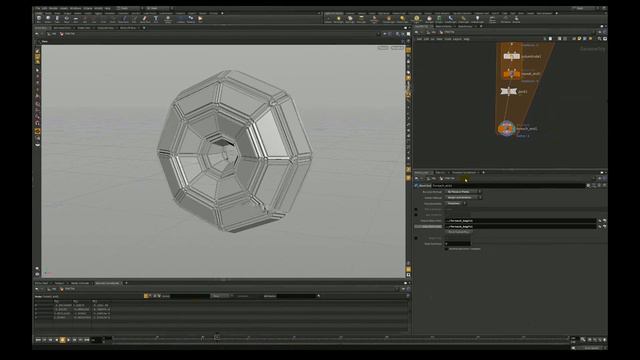The height and width of the screenshot is (360, 640).
Task: Select the Font shelf tool
Action: [156, 19]
